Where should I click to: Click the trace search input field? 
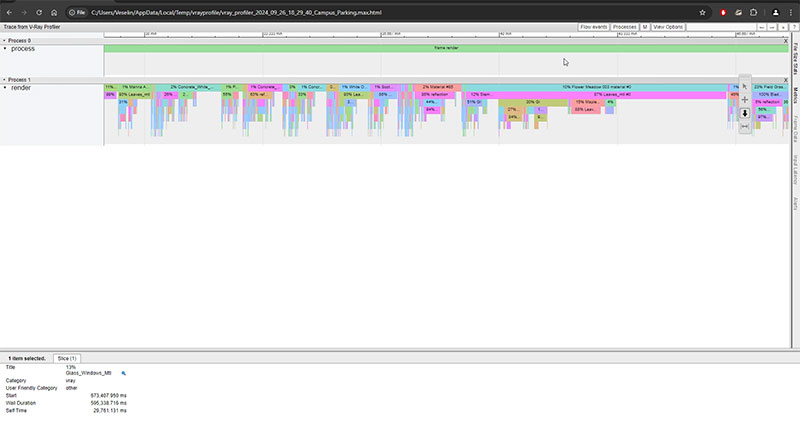click(720, 27)
